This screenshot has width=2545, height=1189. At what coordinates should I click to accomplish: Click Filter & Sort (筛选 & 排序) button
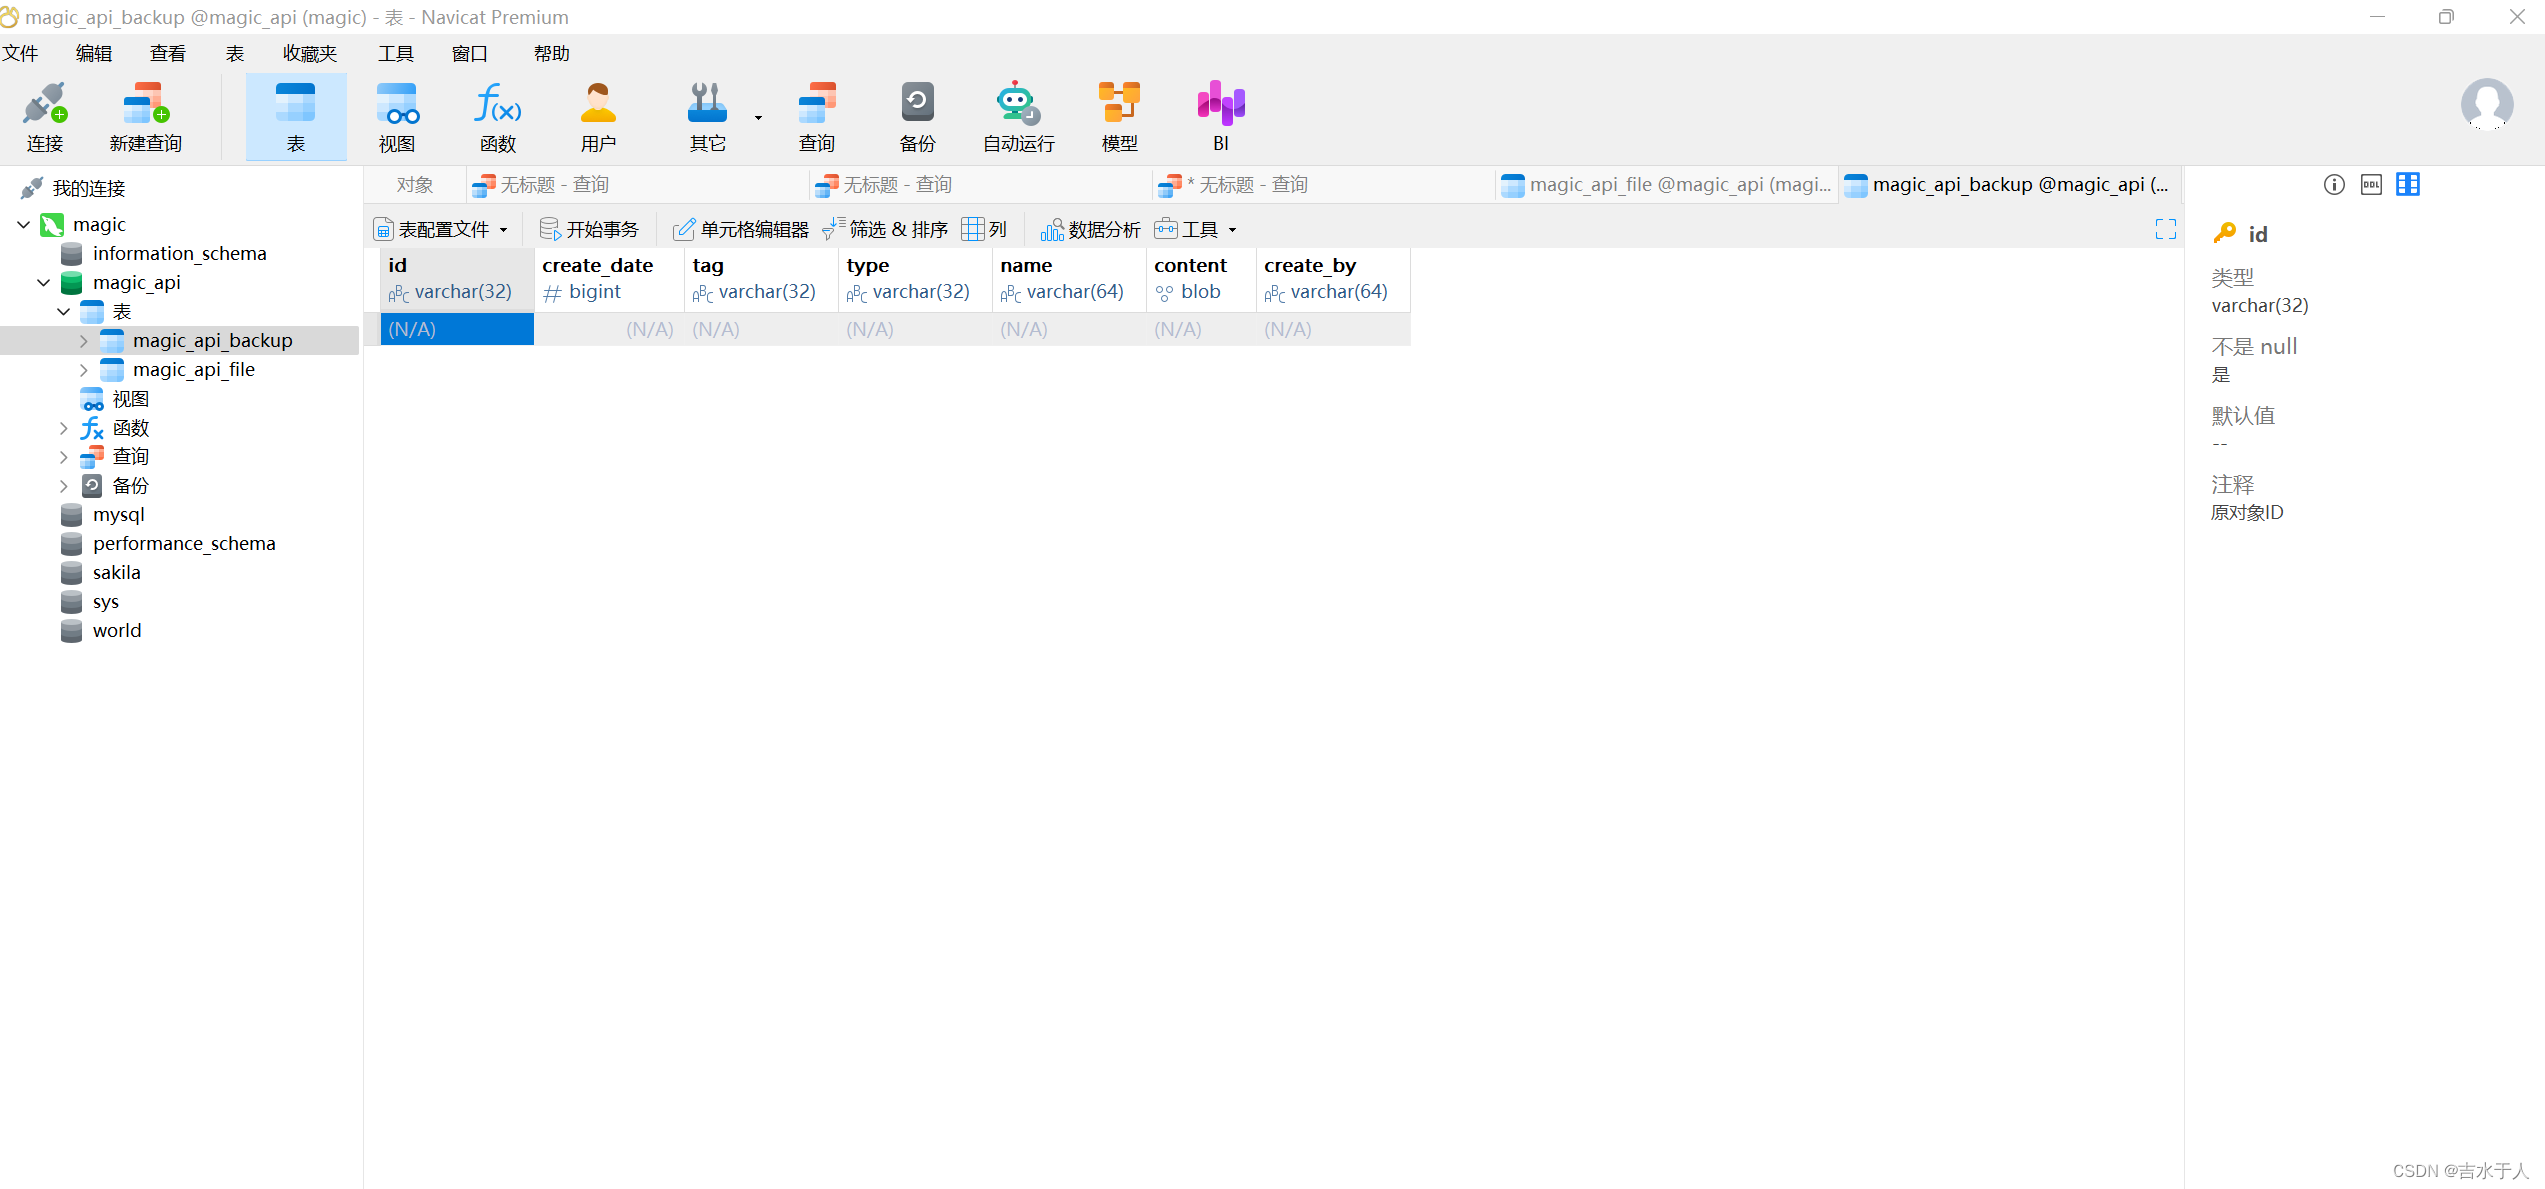click(885, 230)
